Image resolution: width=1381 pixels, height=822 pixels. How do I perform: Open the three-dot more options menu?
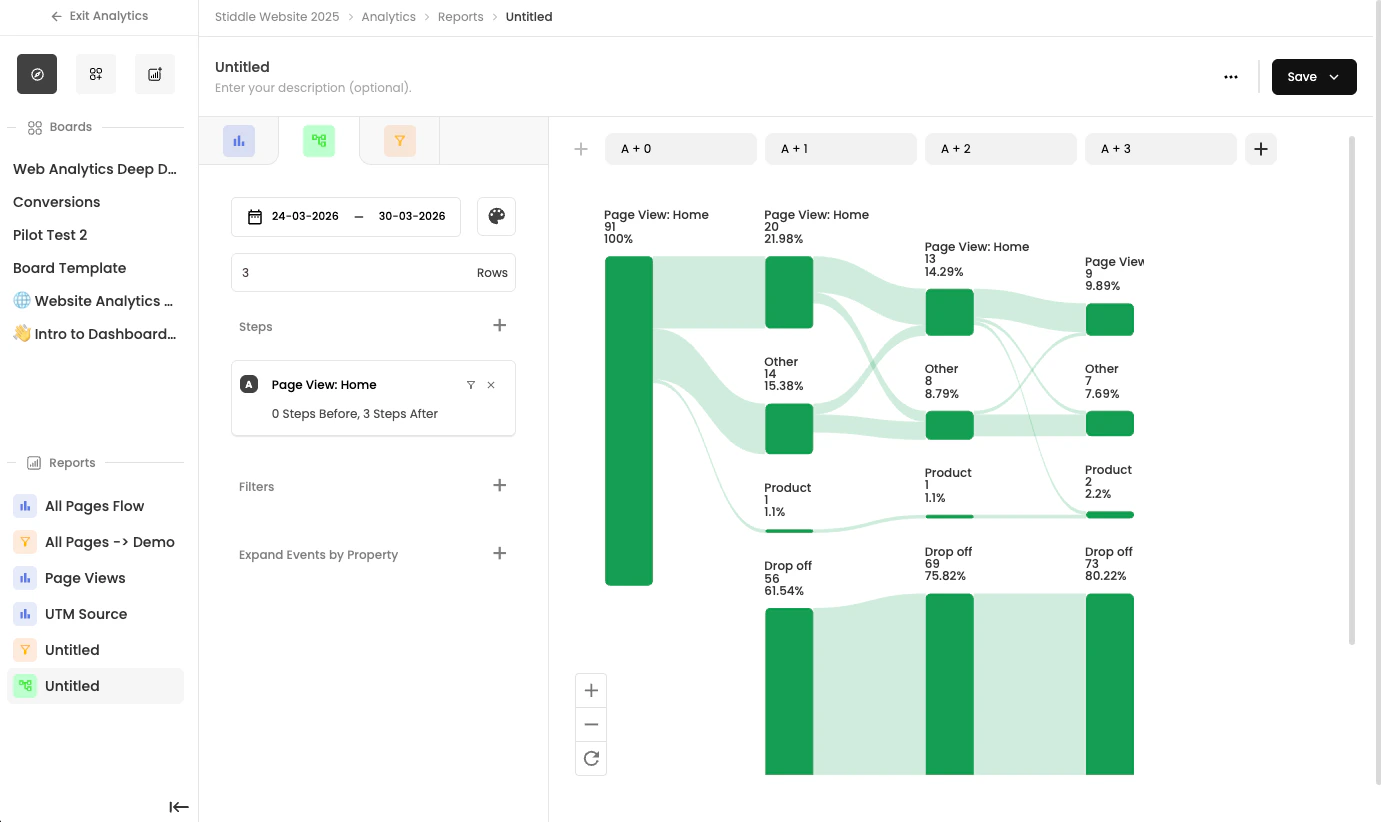click(x=1231, y=77)
